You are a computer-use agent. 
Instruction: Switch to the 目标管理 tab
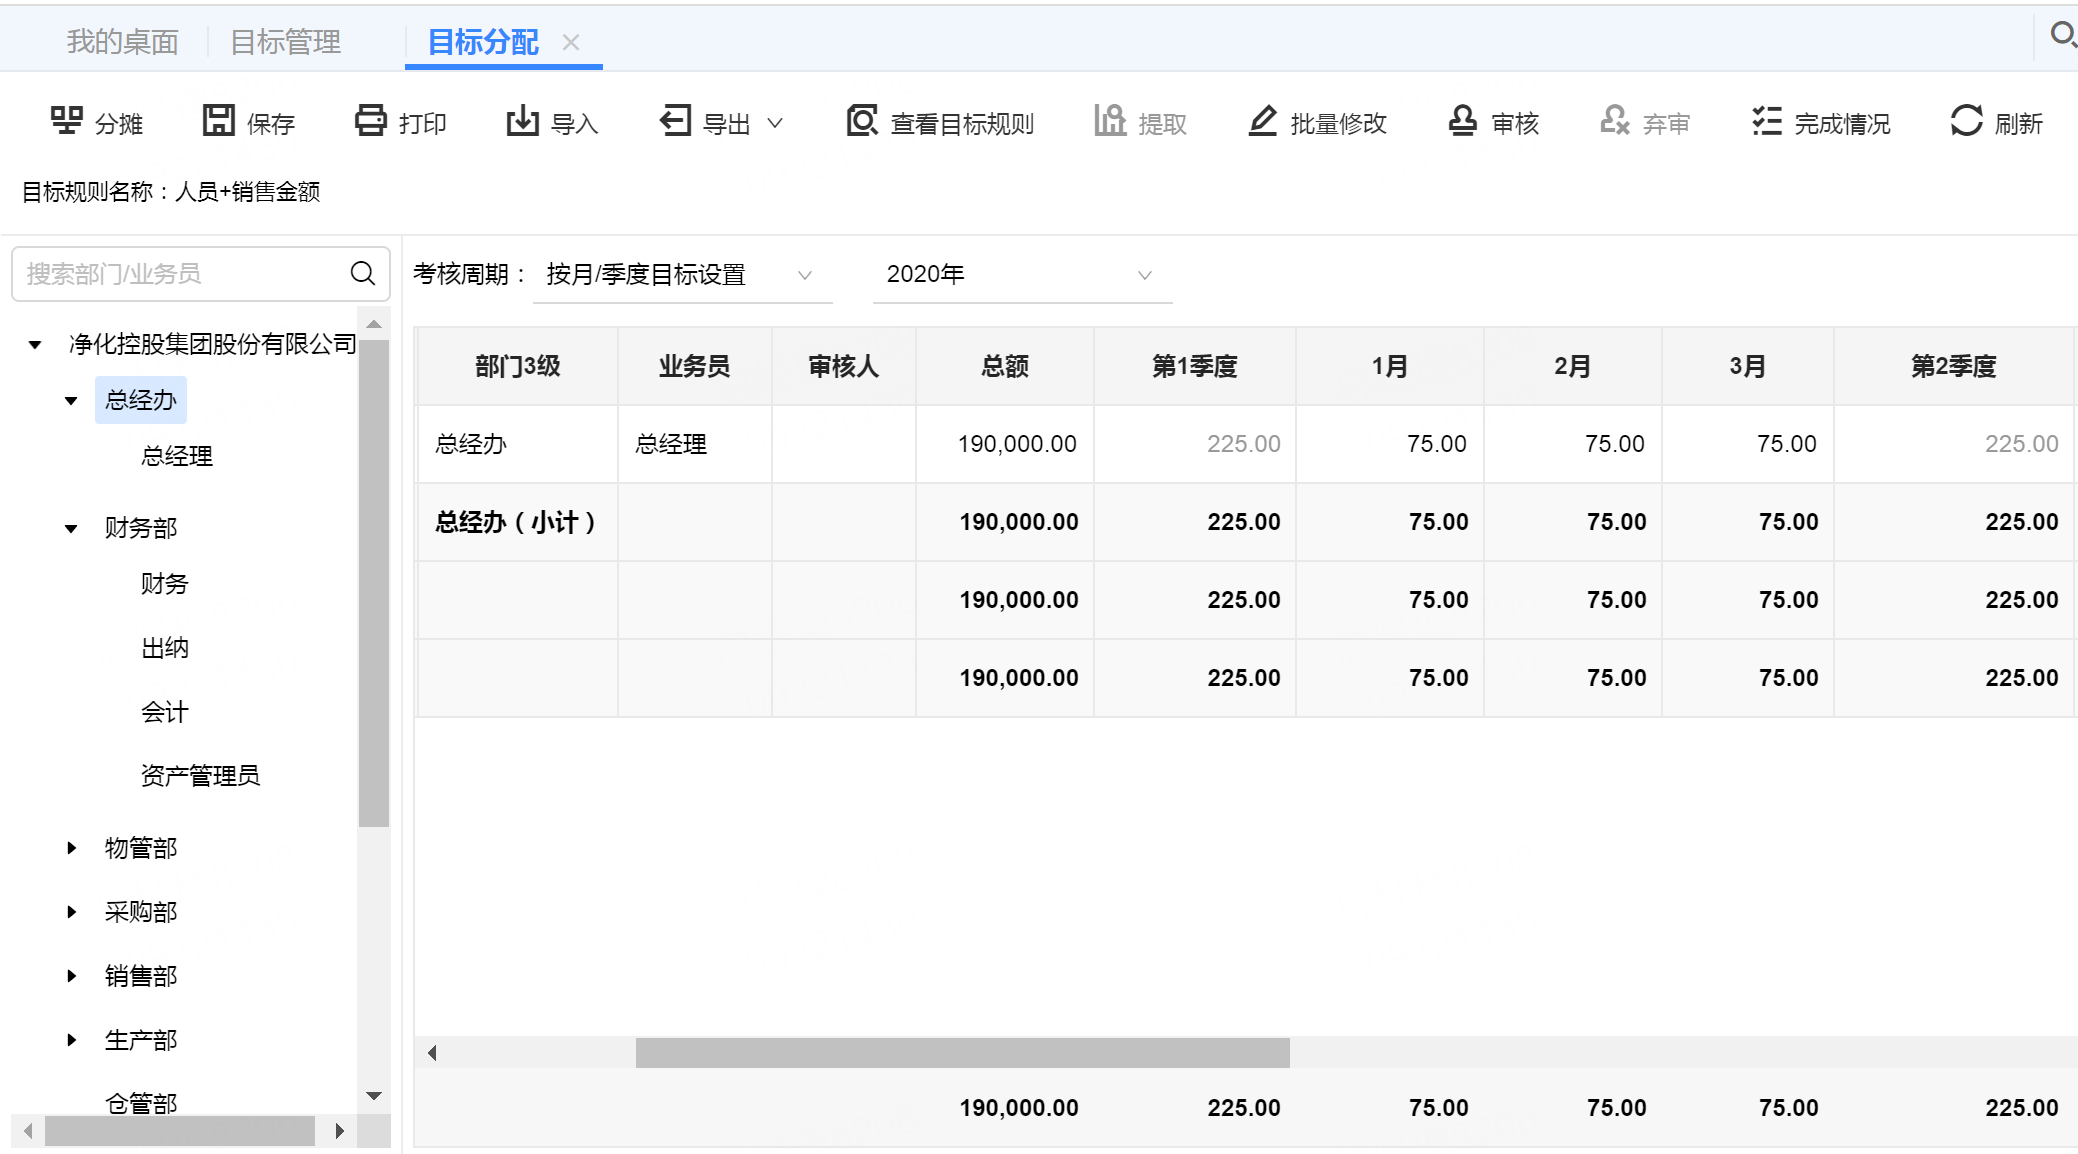(x=285, y=42)
